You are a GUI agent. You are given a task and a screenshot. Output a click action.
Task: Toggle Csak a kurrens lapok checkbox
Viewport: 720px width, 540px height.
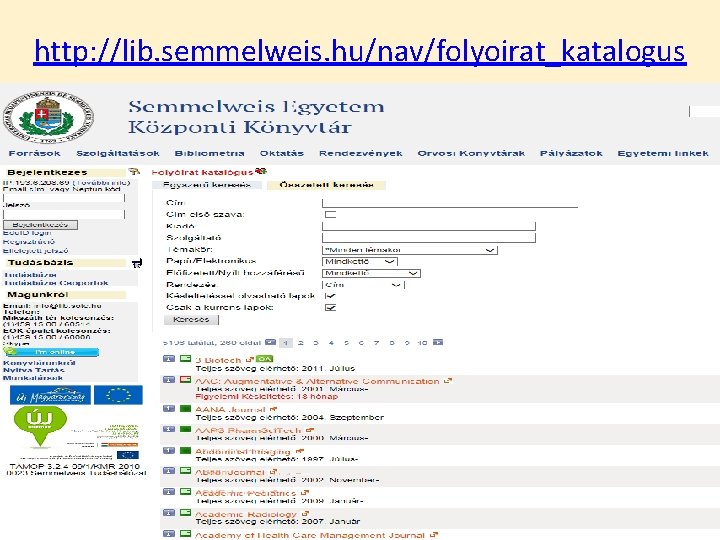(330, 308)
